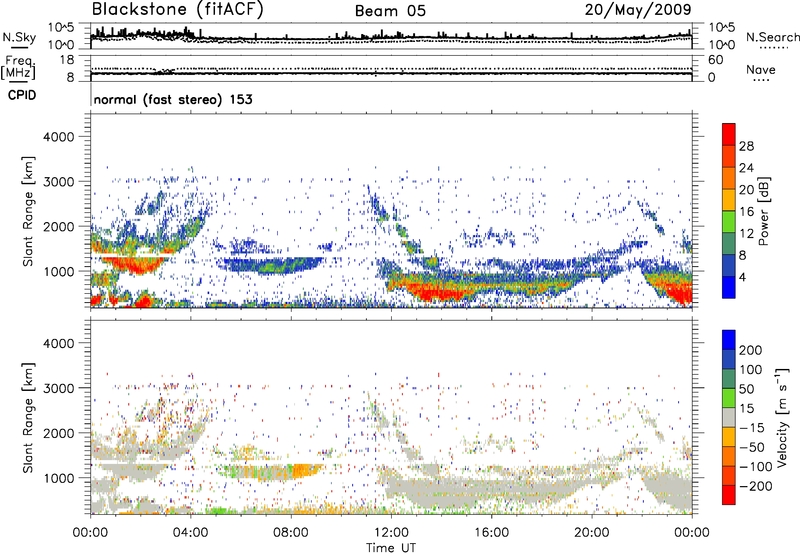The height and width of the screenshot is (554, 800).
Task: Click the '60' Nave axis tick
Action: 716,60
